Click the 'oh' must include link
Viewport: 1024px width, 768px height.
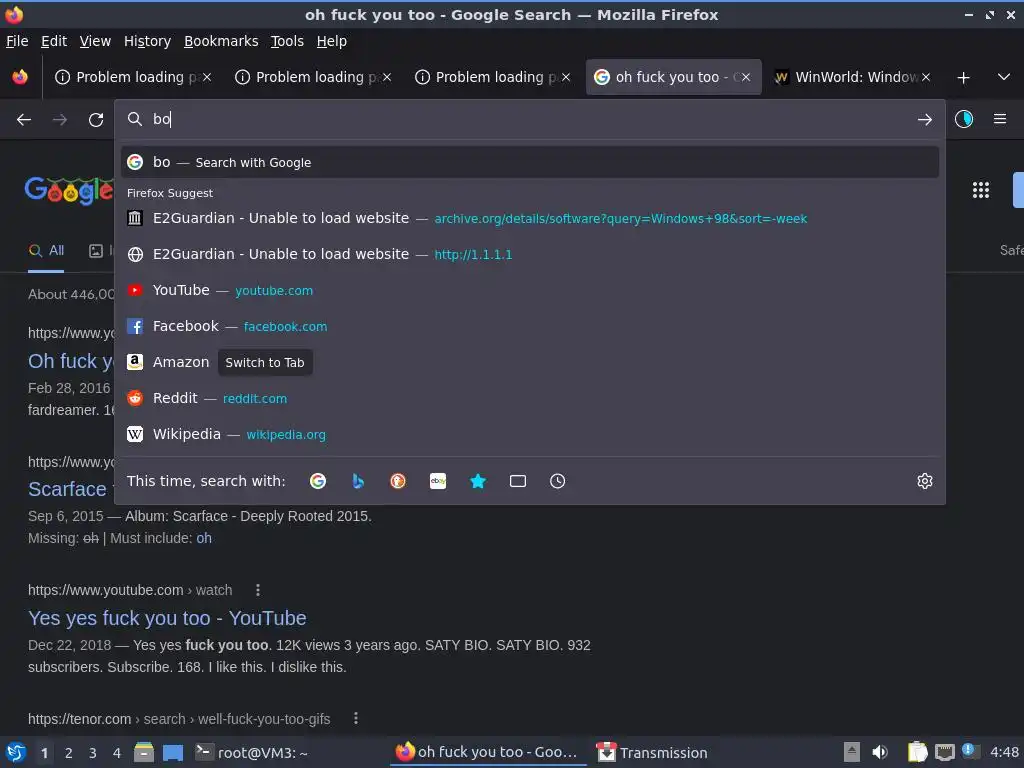[204, 538]
